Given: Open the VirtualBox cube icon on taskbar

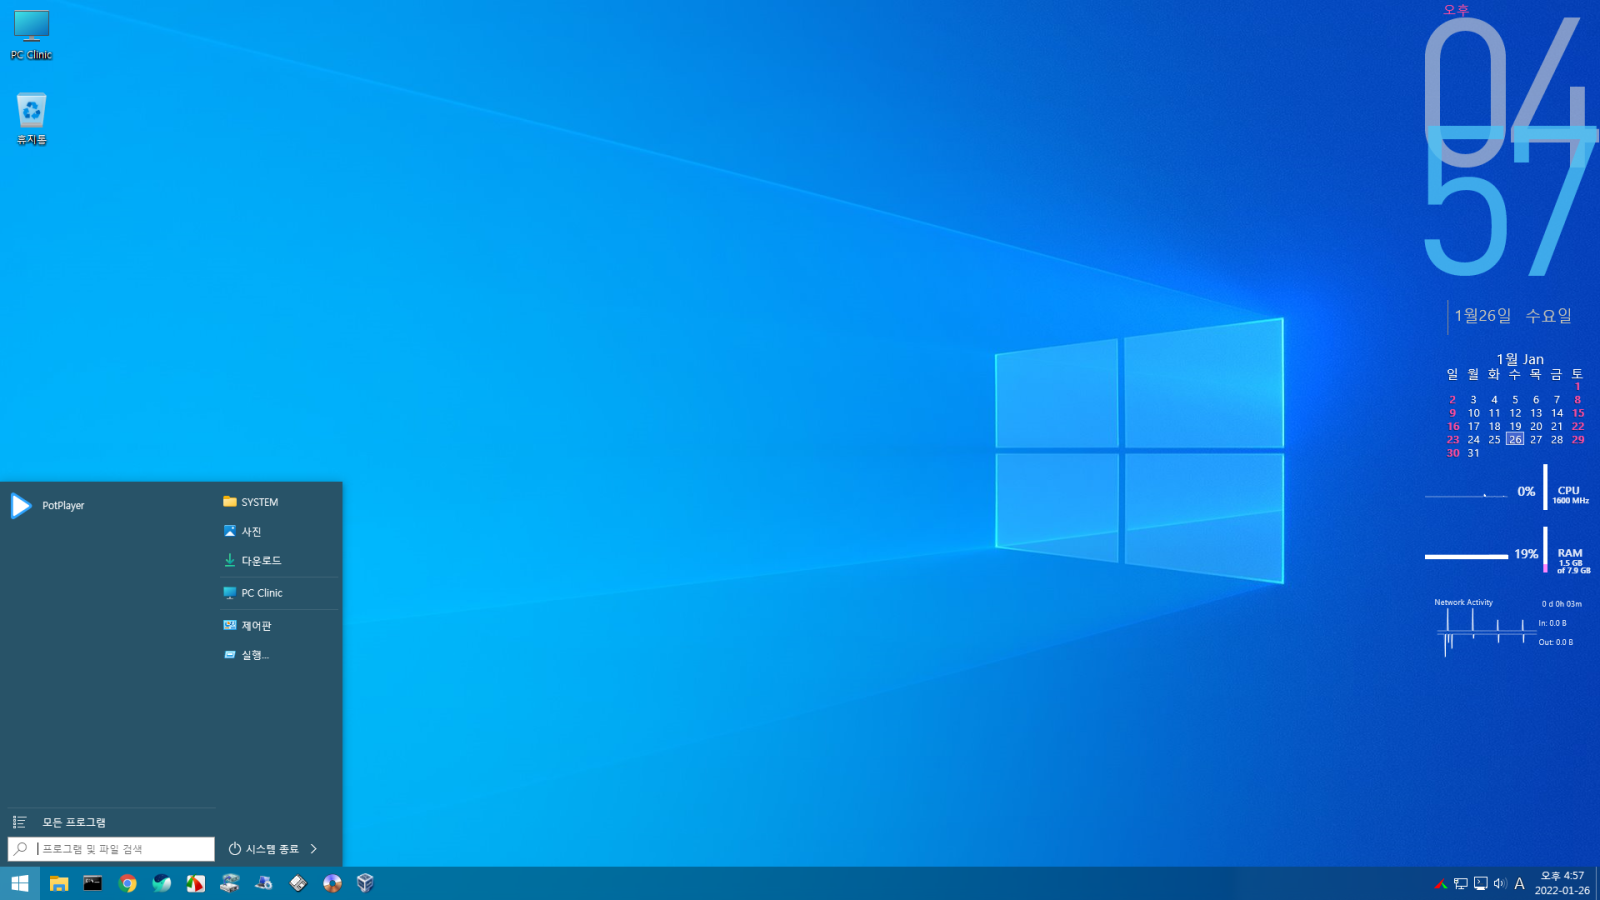Looking at the screenshot, I should (365, 883).
